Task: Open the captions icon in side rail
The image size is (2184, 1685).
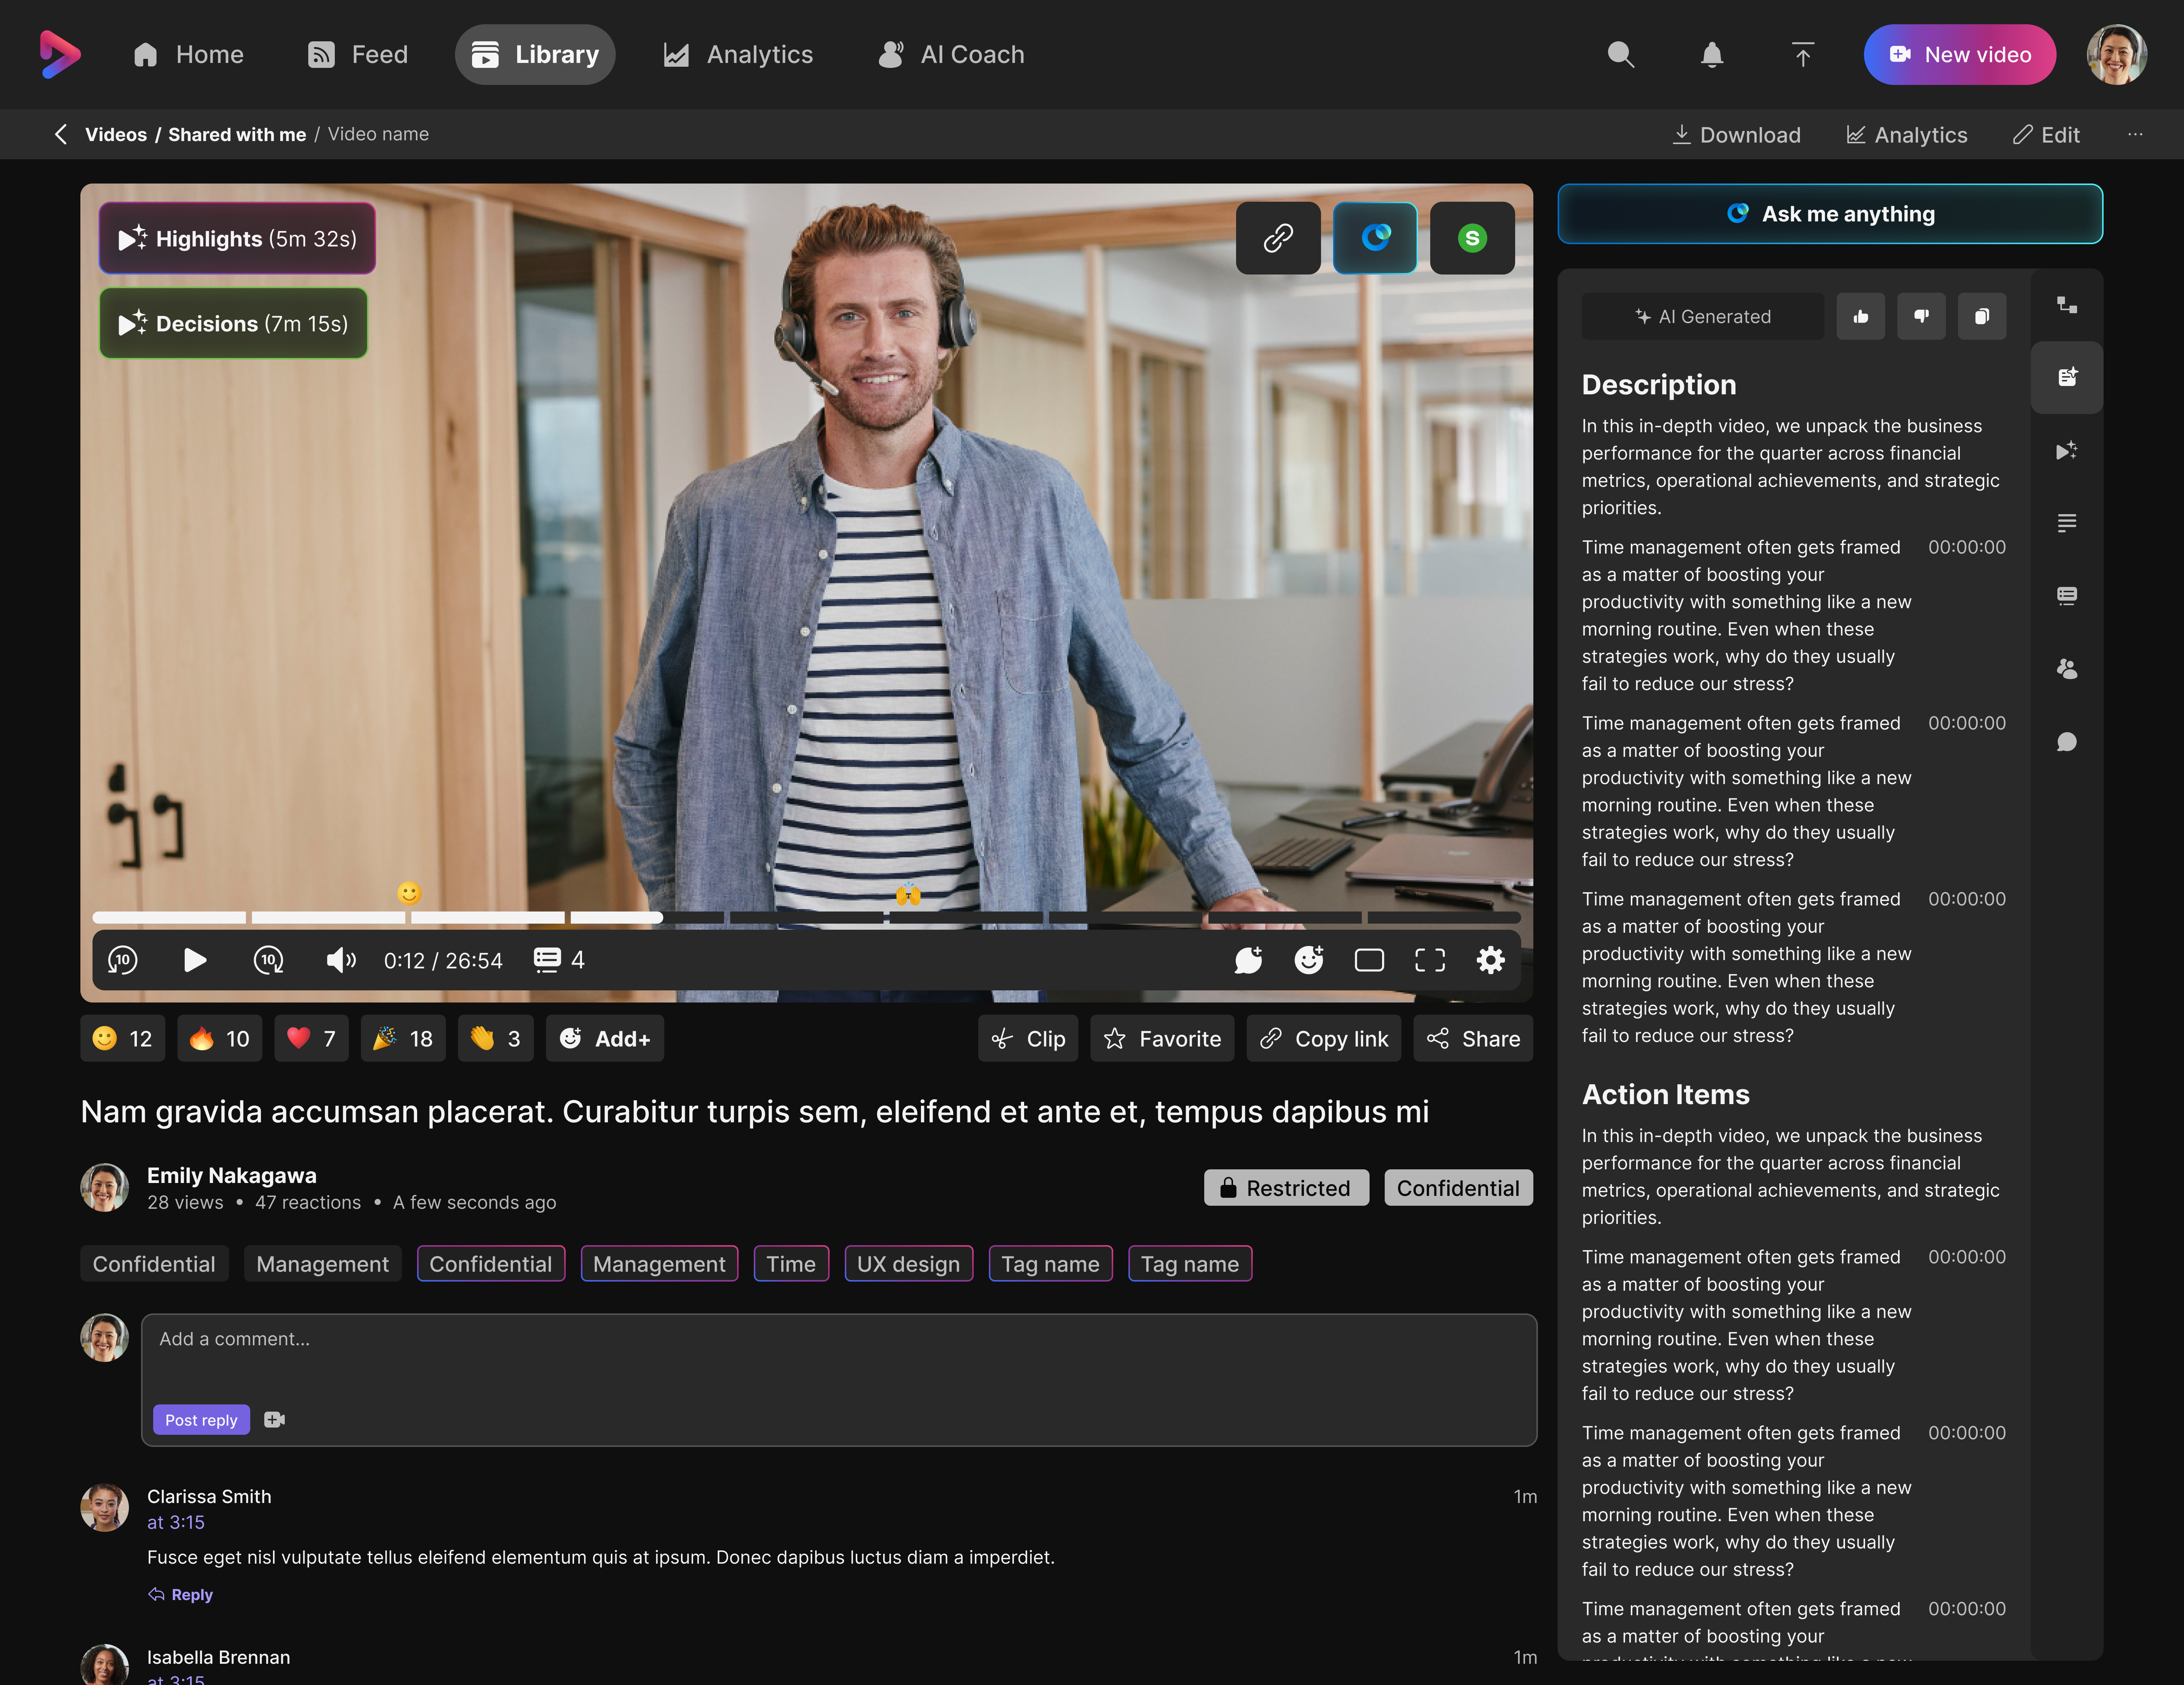Action: (2067, 596)
